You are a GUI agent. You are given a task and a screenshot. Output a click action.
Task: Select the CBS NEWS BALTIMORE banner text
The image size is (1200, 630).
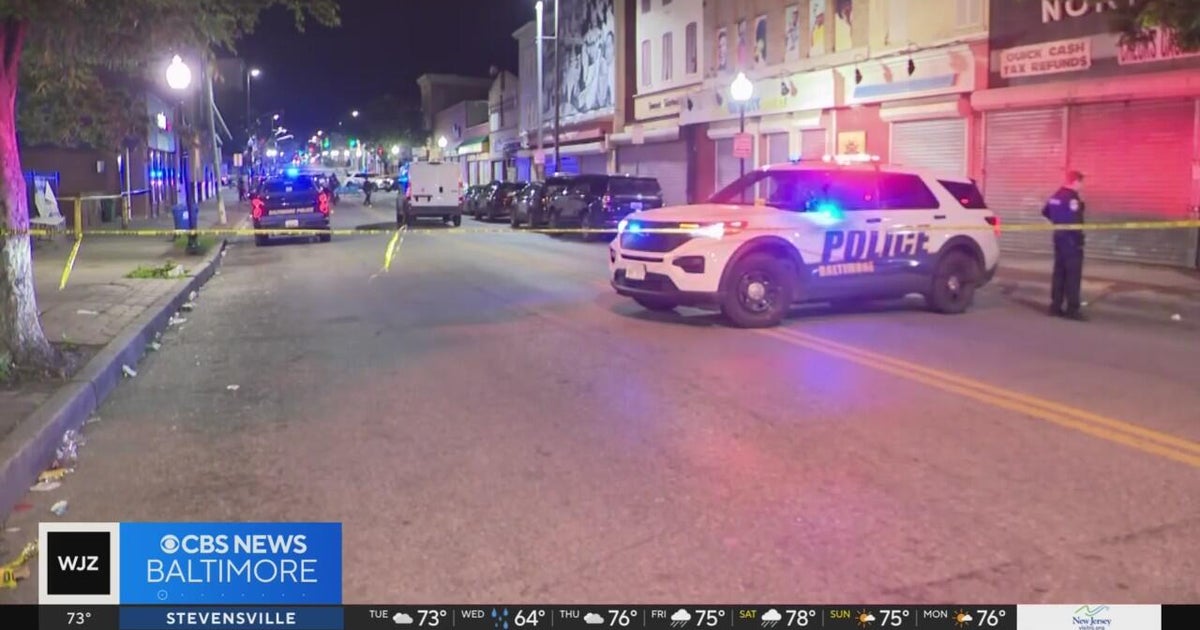coord(231,558)
